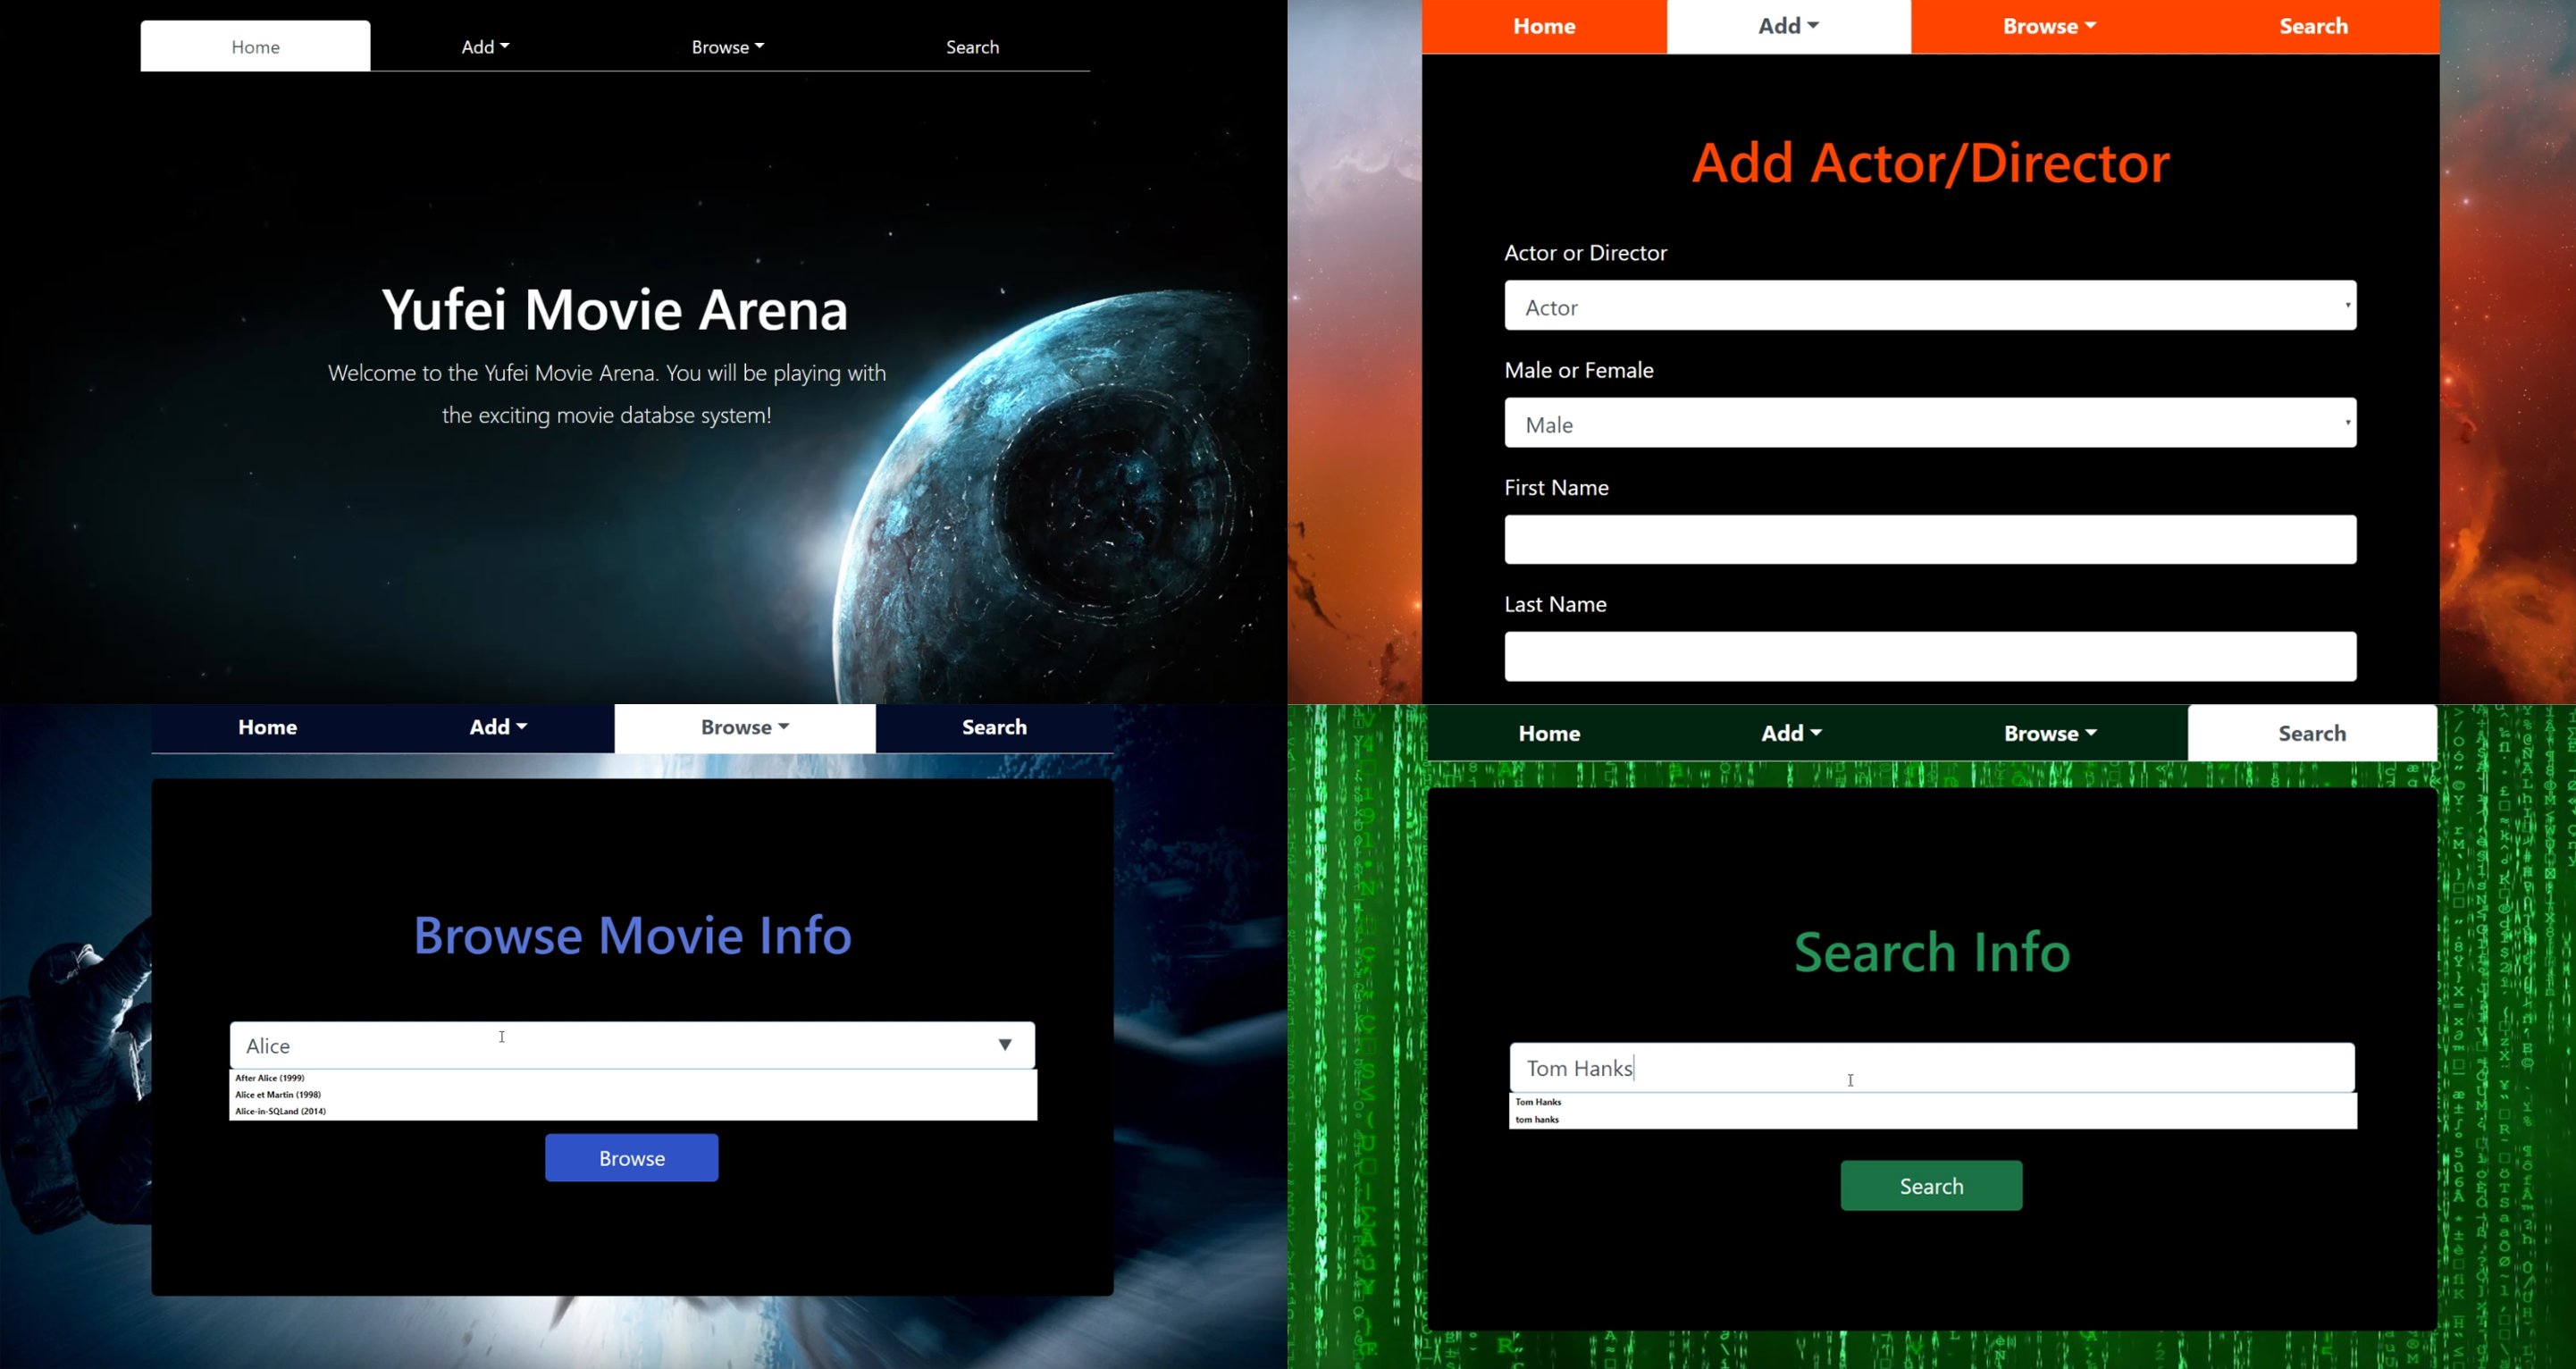
Task: Click the Last Name input field
Action: 1929,657
